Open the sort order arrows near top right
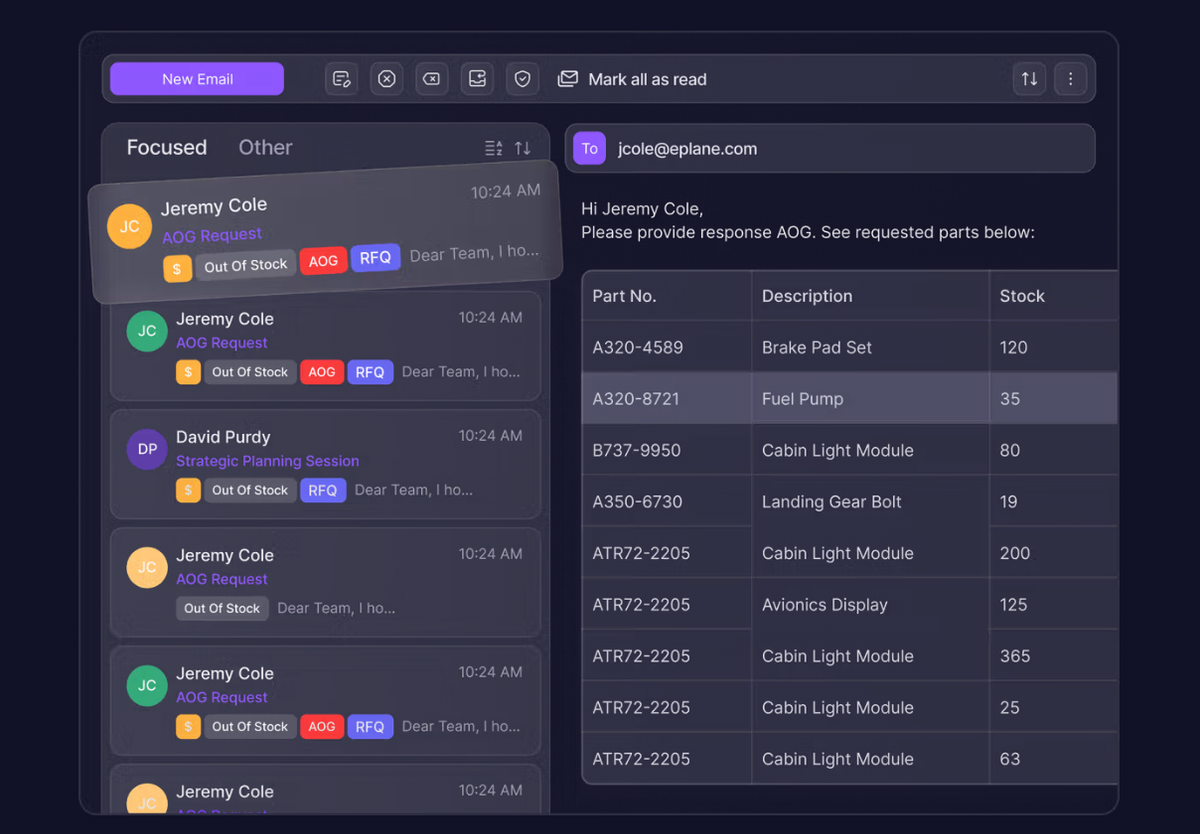Viewport: 1200px width, 834px height. point(1029,78)
